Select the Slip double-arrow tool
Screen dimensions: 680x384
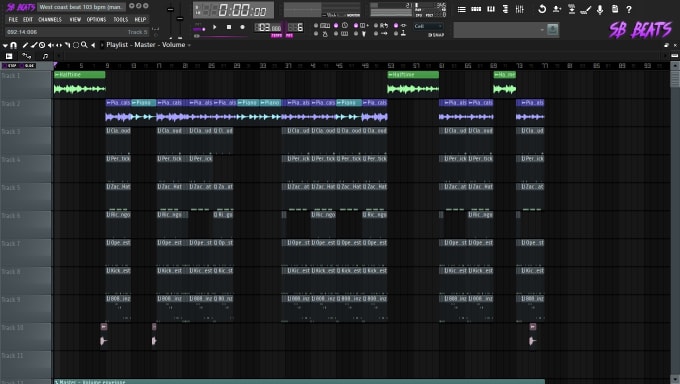pyautogui.click(x=59, y=45)
